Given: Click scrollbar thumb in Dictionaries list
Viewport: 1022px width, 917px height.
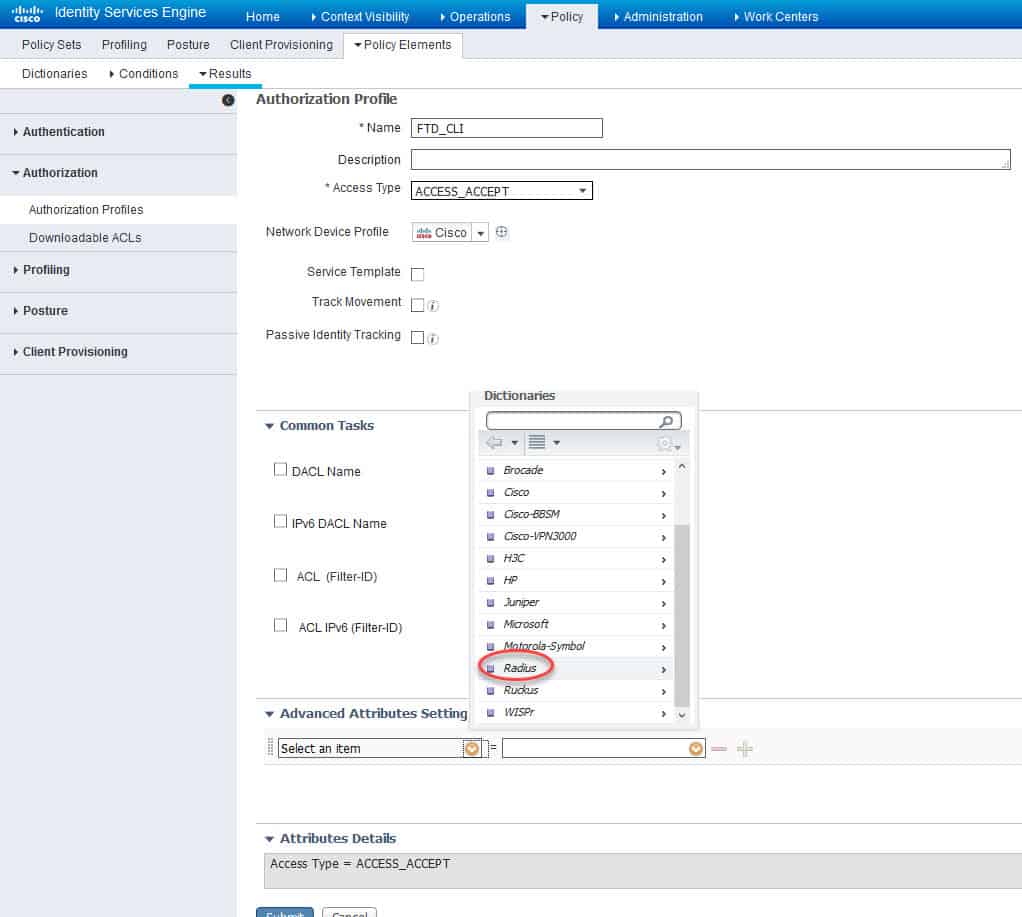Looking at the screenshot, I should coord(682,615).
